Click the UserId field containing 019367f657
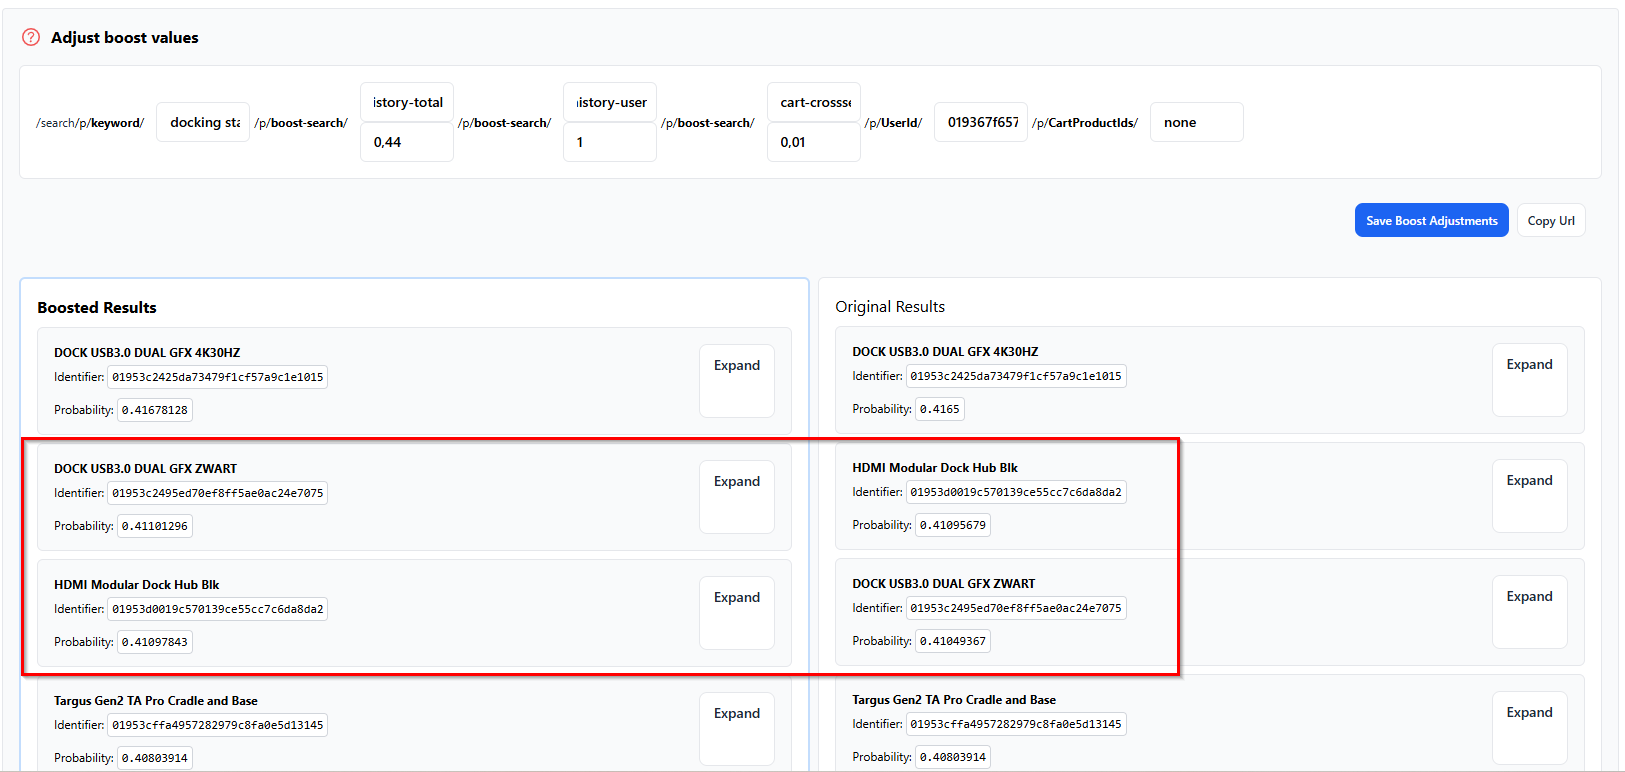The width and height of the screenshot is (1625, 772). (981, 122)
